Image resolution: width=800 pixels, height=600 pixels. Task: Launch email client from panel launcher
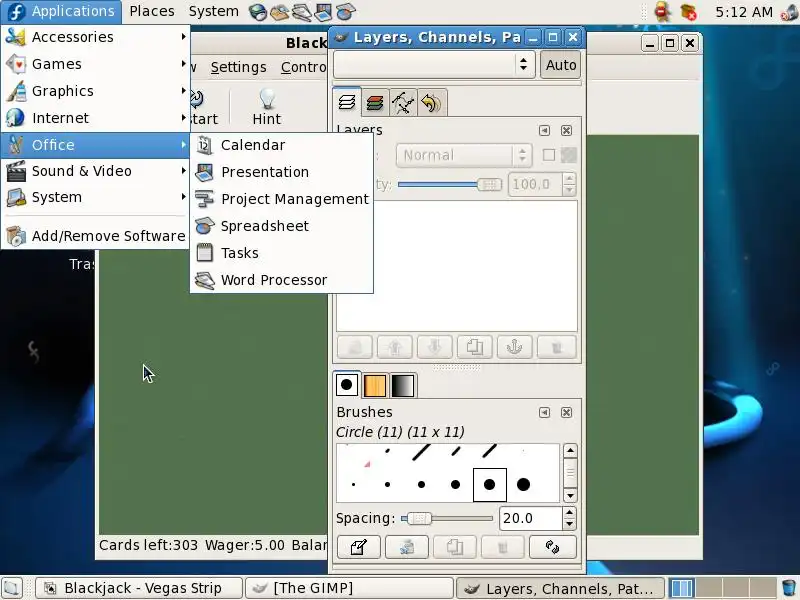[x=280, y=12]
